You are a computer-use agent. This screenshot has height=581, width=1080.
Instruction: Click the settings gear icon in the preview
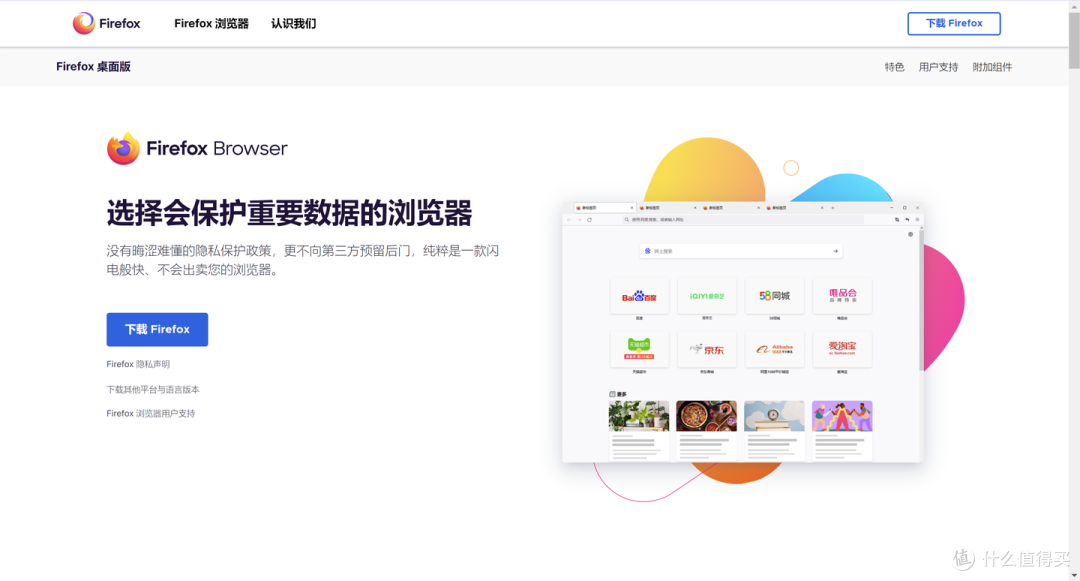tap(911, 235)
